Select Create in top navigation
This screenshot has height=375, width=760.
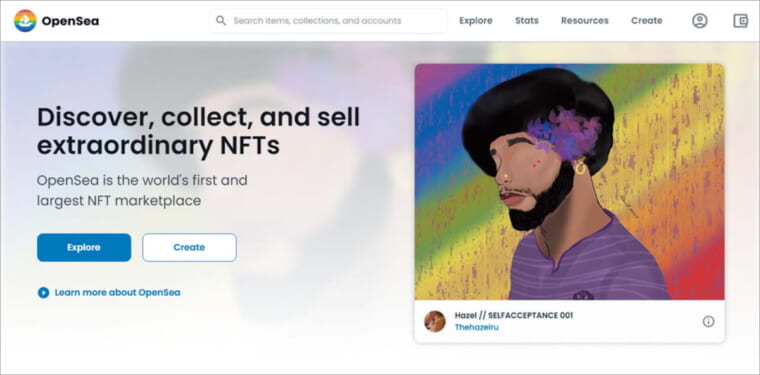[647, 21]
